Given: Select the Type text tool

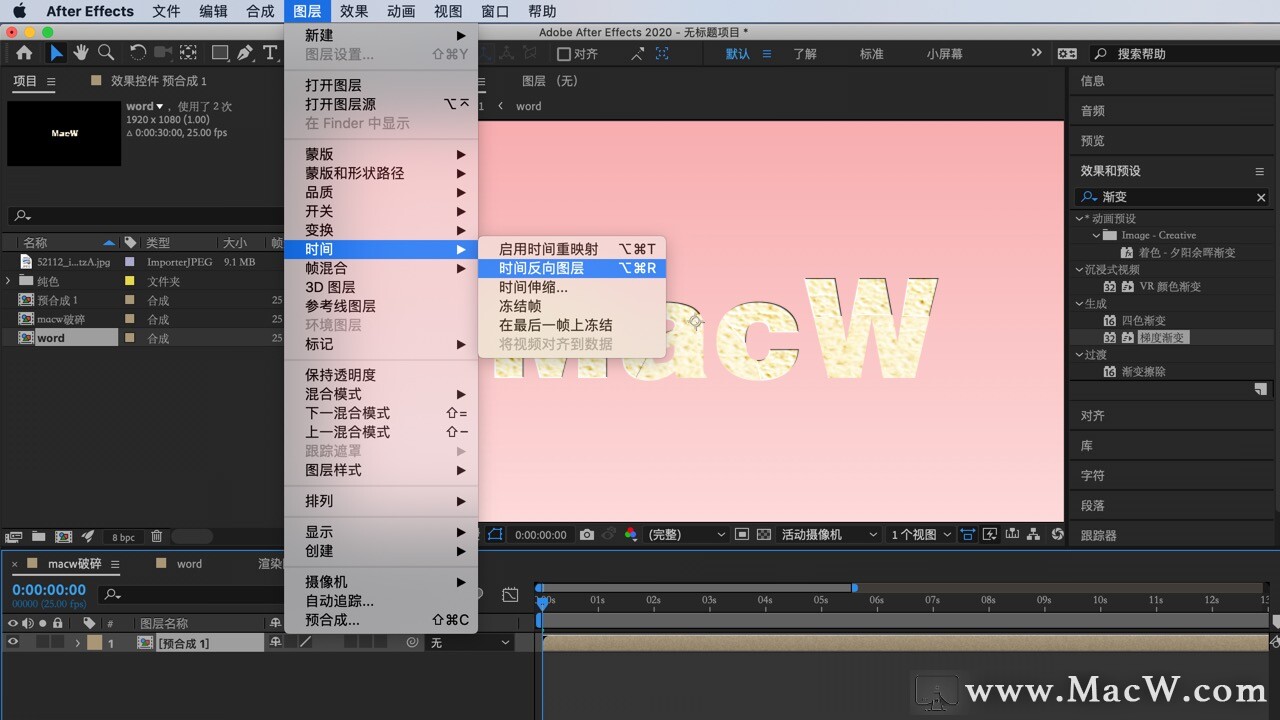Looking at the screenshot, I should tap(270, 53).
